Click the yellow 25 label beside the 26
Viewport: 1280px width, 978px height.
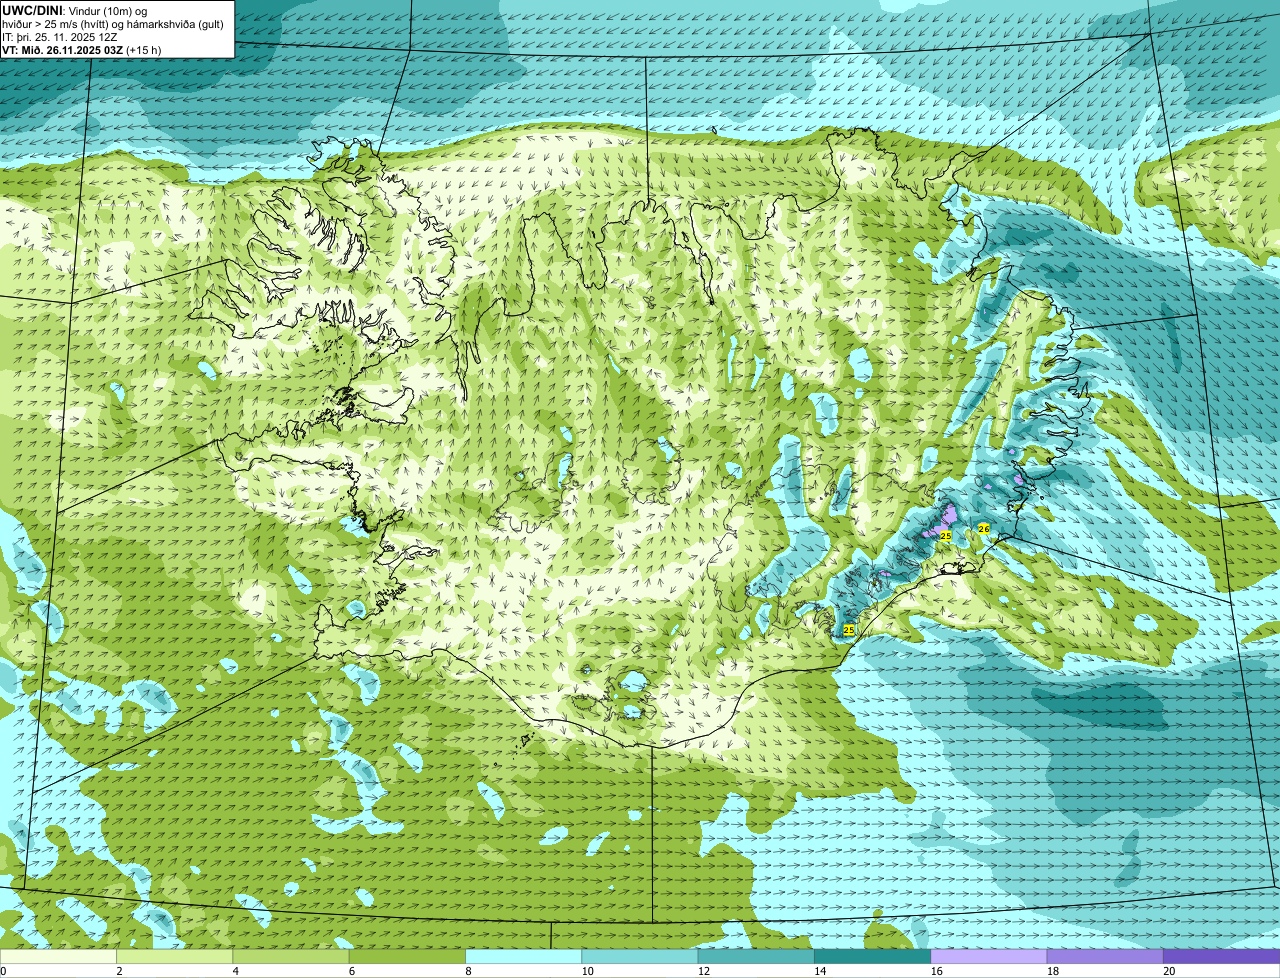pyautogui.click(x=946, y=536)
